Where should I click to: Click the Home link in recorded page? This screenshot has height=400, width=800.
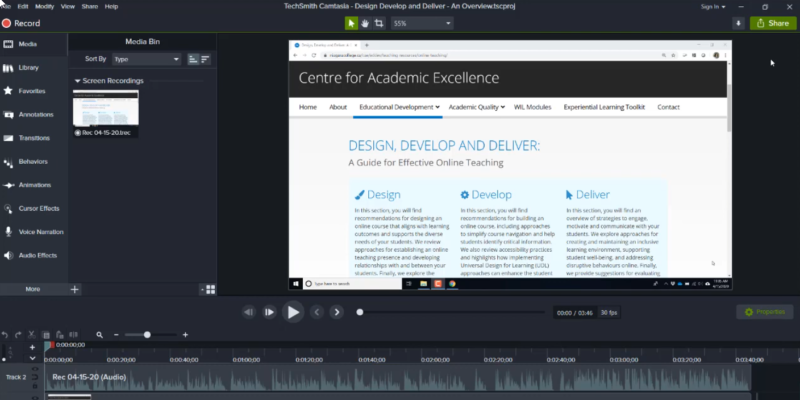coord(308,107)
